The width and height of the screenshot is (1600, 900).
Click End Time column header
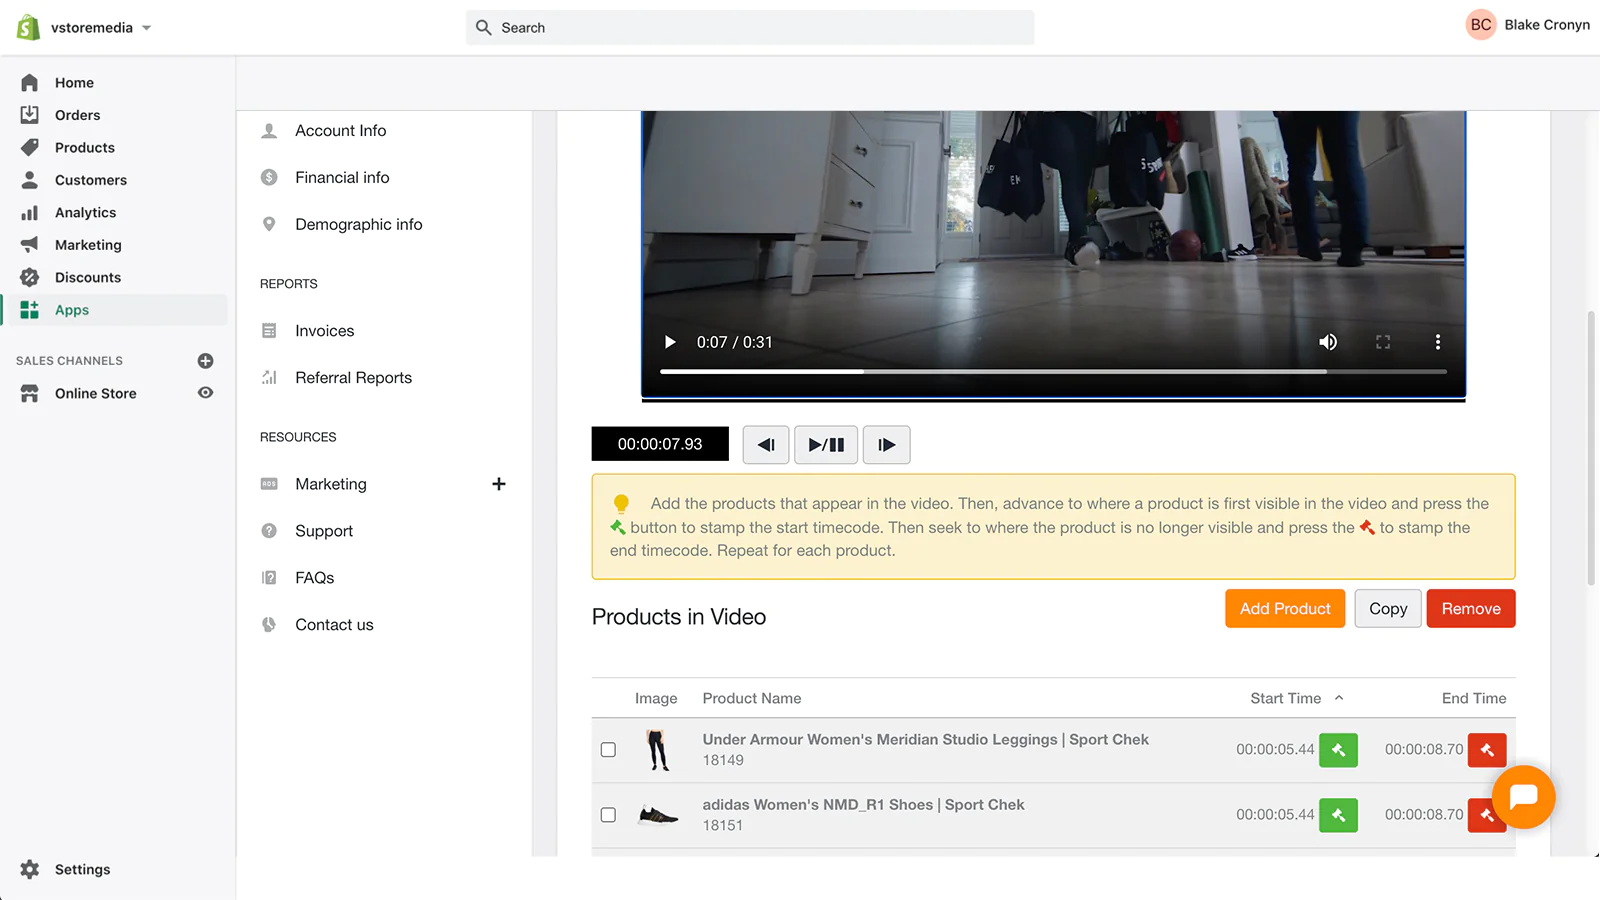(1474, 698)
